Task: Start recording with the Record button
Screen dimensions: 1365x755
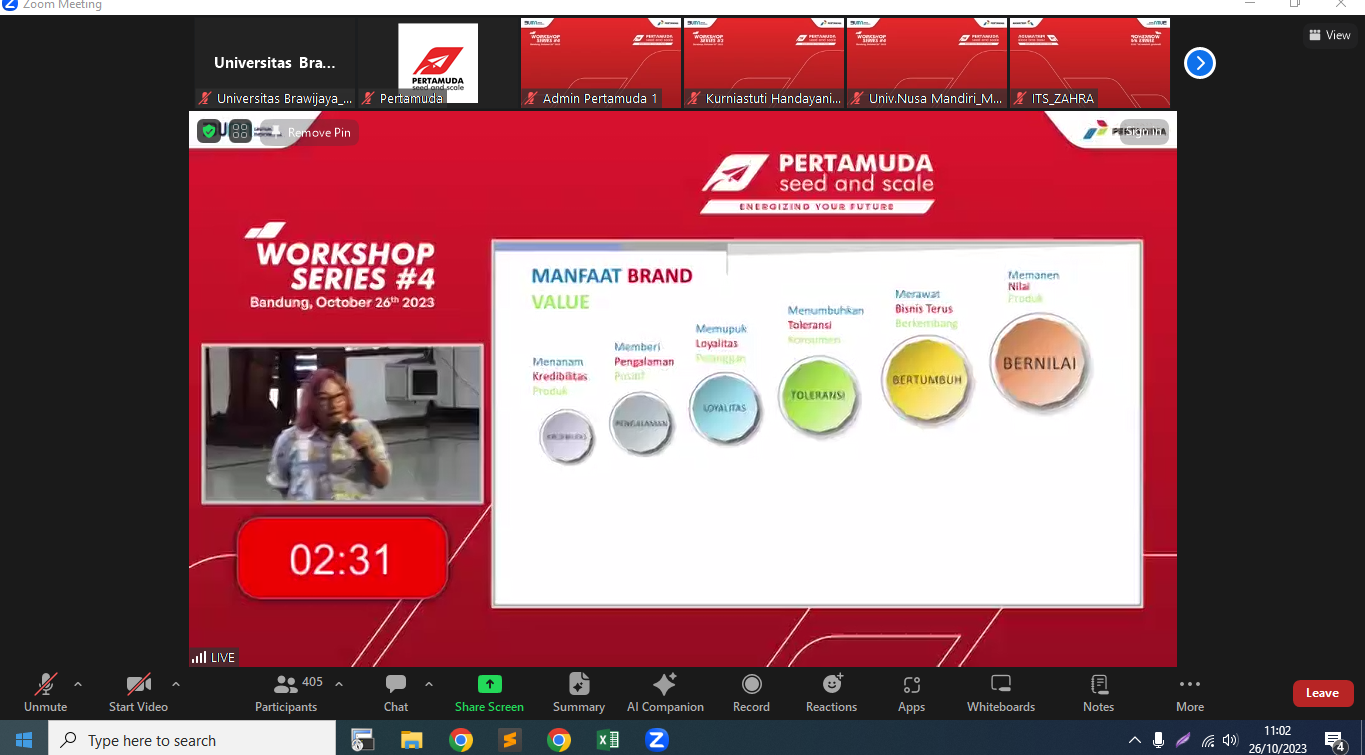Action: pyautogui.click(x=751, y=693)
